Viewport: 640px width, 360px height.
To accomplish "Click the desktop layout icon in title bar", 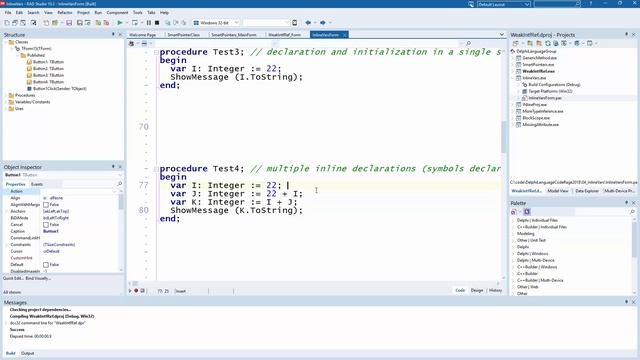I will [471, 4].
